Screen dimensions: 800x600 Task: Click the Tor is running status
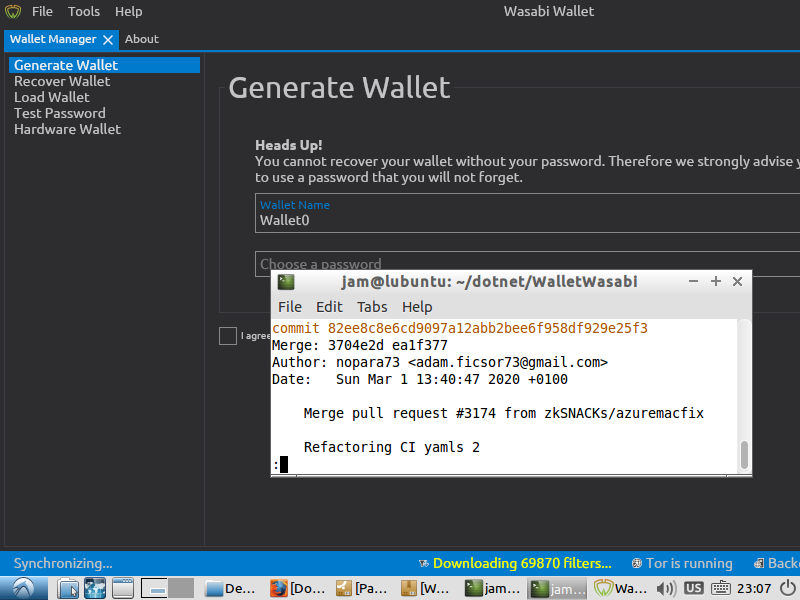coord(689,563)
